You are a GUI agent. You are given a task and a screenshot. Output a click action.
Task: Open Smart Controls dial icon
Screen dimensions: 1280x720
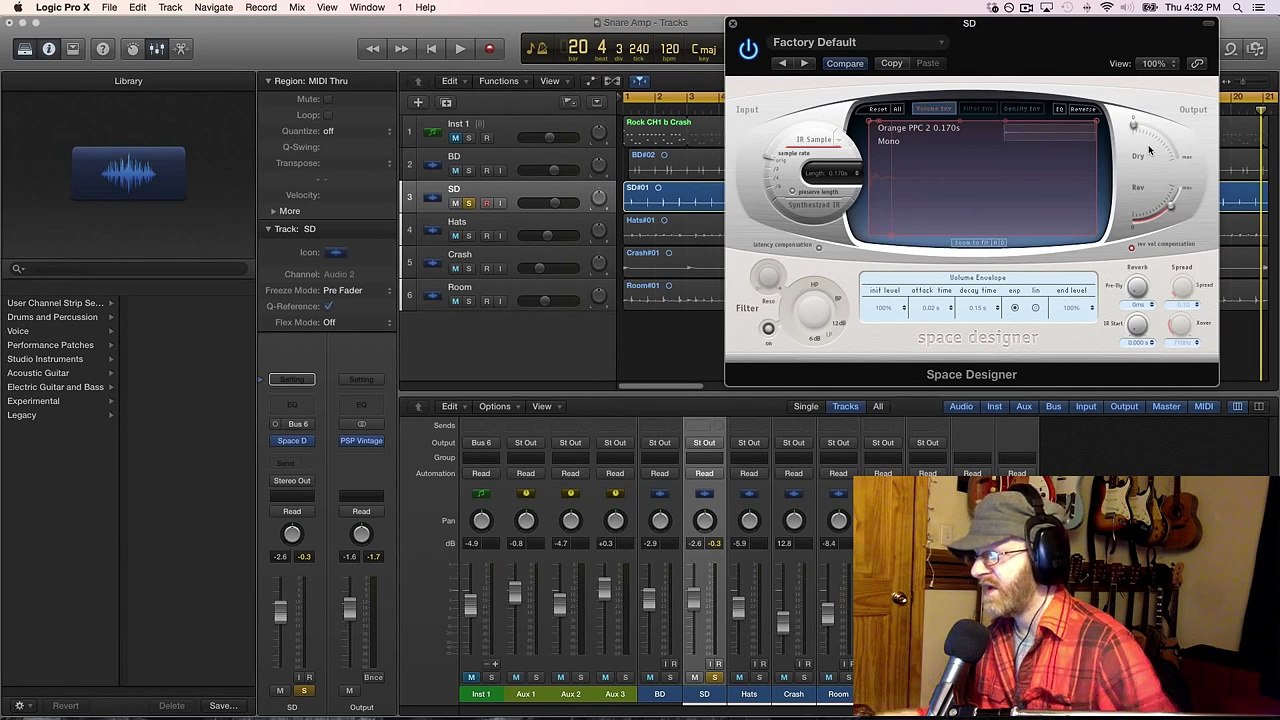[133, 49]
